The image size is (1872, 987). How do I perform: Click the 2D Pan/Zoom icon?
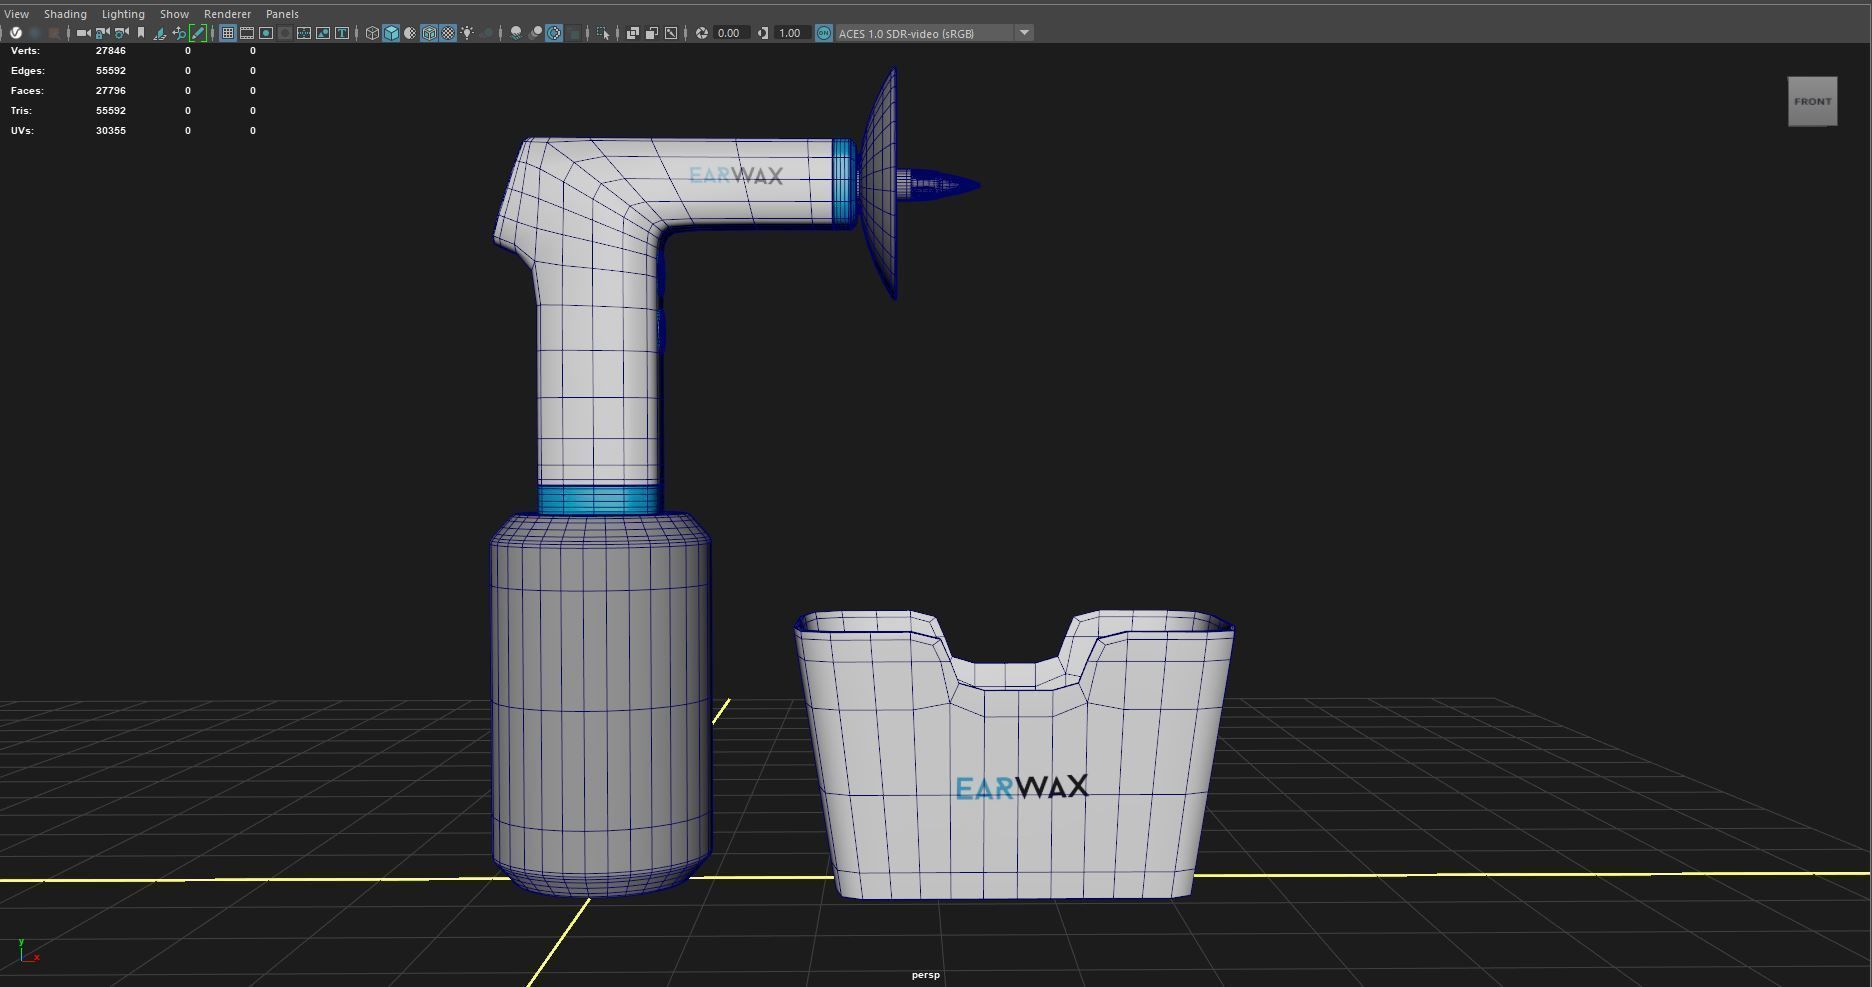(x=179, y=33)
